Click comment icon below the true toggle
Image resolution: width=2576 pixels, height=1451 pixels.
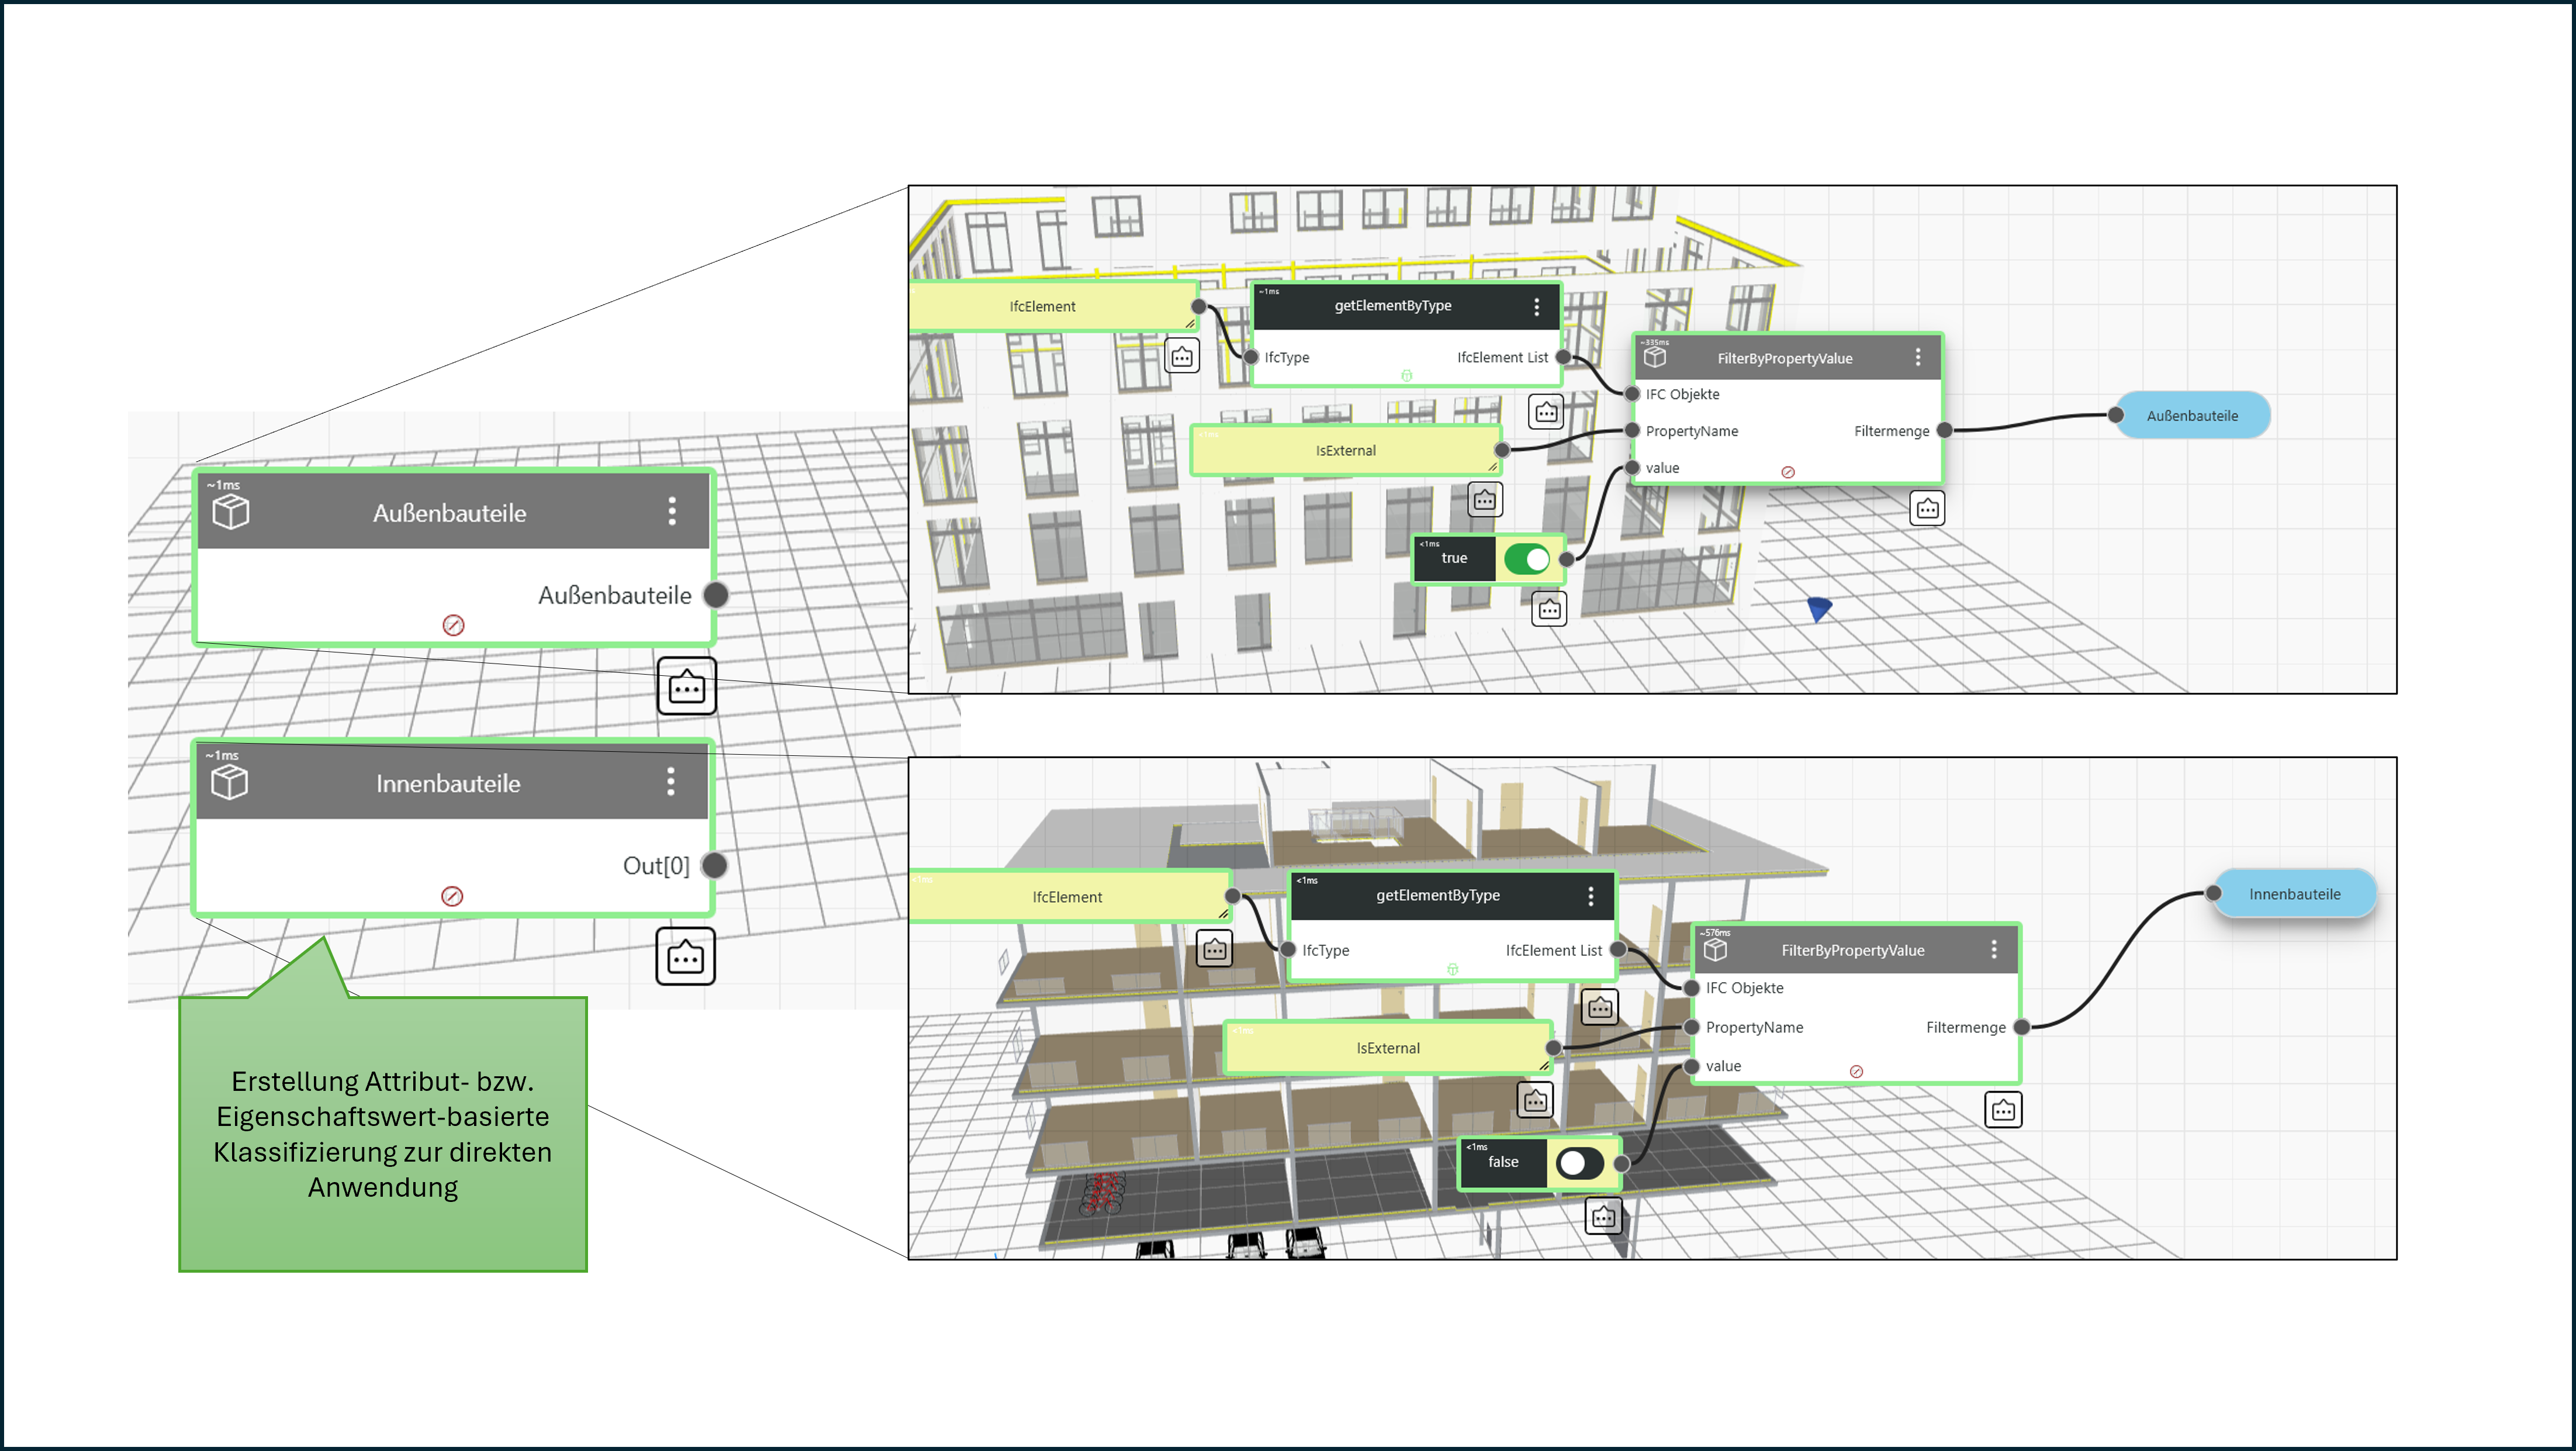tap(1550, 609)
